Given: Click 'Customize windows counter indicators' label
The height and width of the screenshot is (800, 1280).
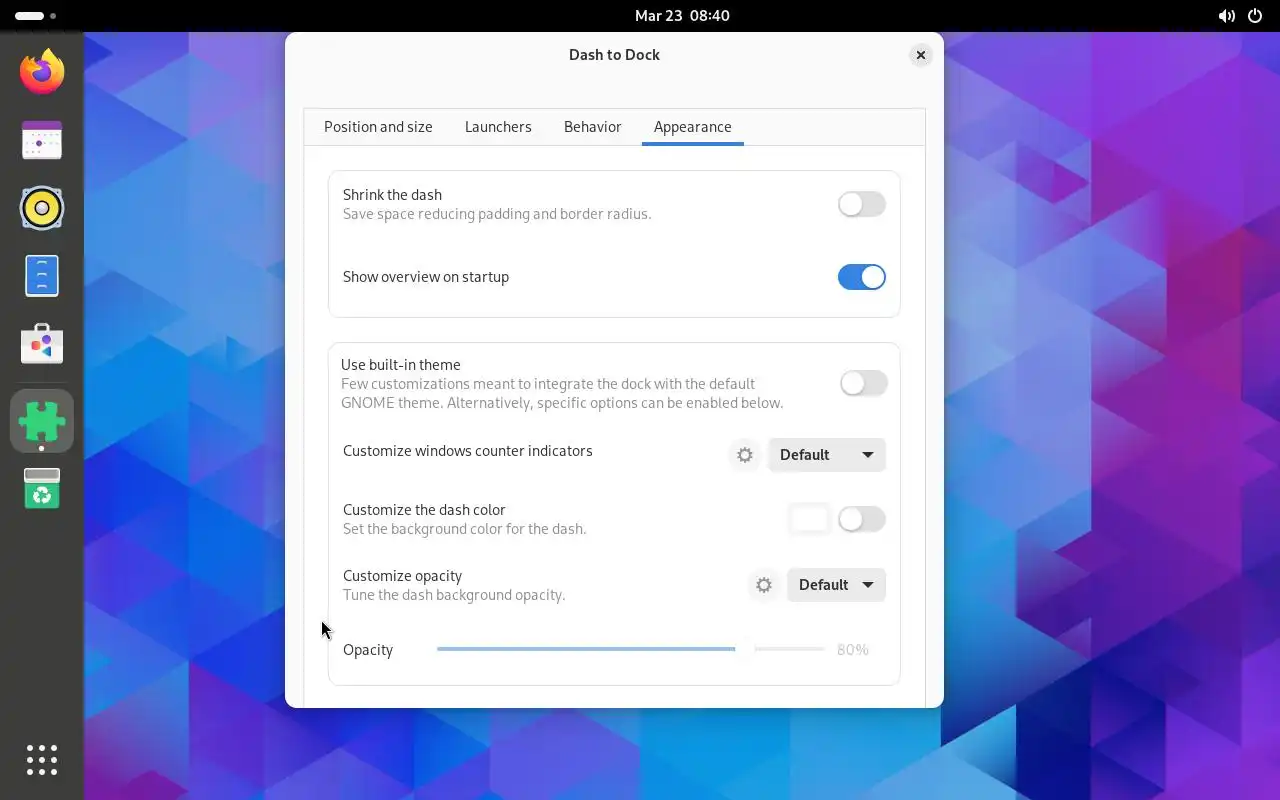Looking at the screenshot, I should pyautogui.click(x=468, y=451).
